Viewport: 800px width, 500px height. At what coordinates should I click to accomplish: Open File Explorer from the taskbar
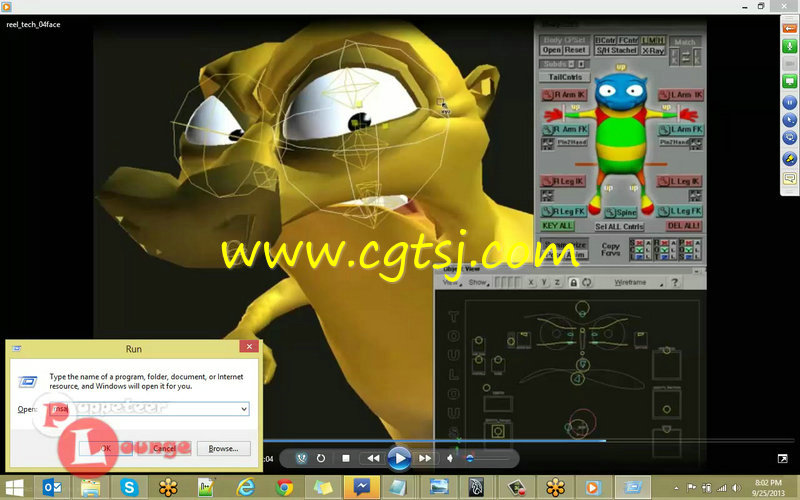coord(90,488)
